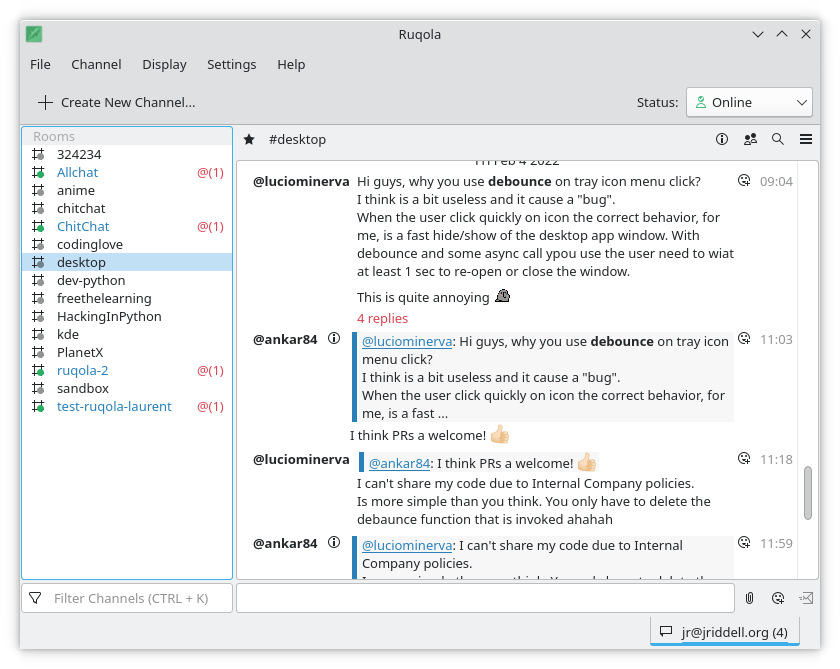Screen dimensions: 840x669
Task: Open emoji picker beside message input
Action: (777, 598)
